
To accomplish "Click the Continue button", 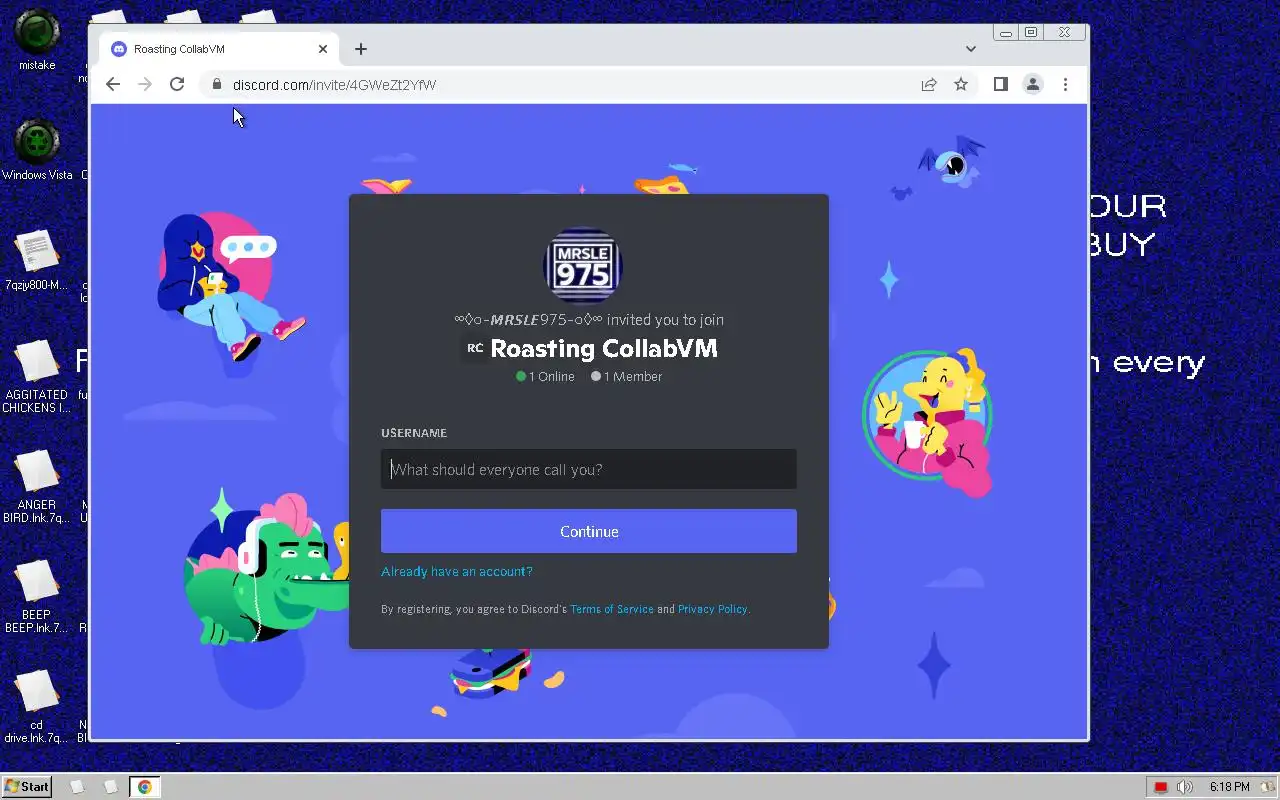I will (x=589, y=531).
